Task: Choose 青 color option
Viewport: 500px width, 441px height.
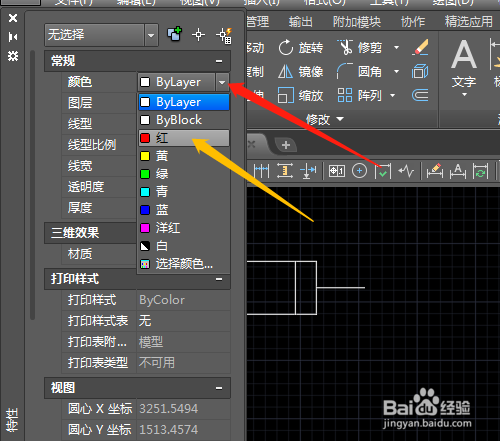Action: [x=184, y=192]
